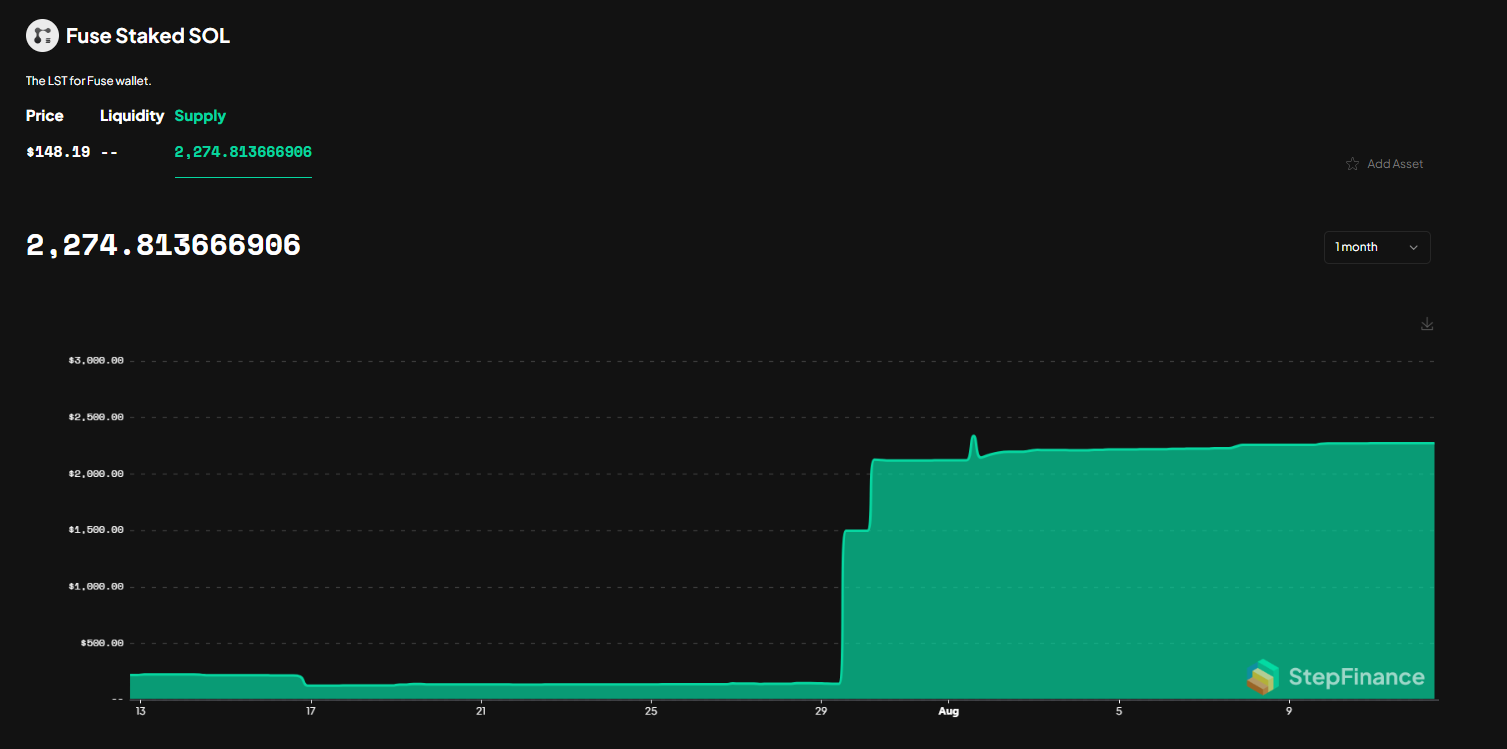Click the large 2,274.813666906 headline number
Screen dimensions: 1507x749
pos(163,246)
